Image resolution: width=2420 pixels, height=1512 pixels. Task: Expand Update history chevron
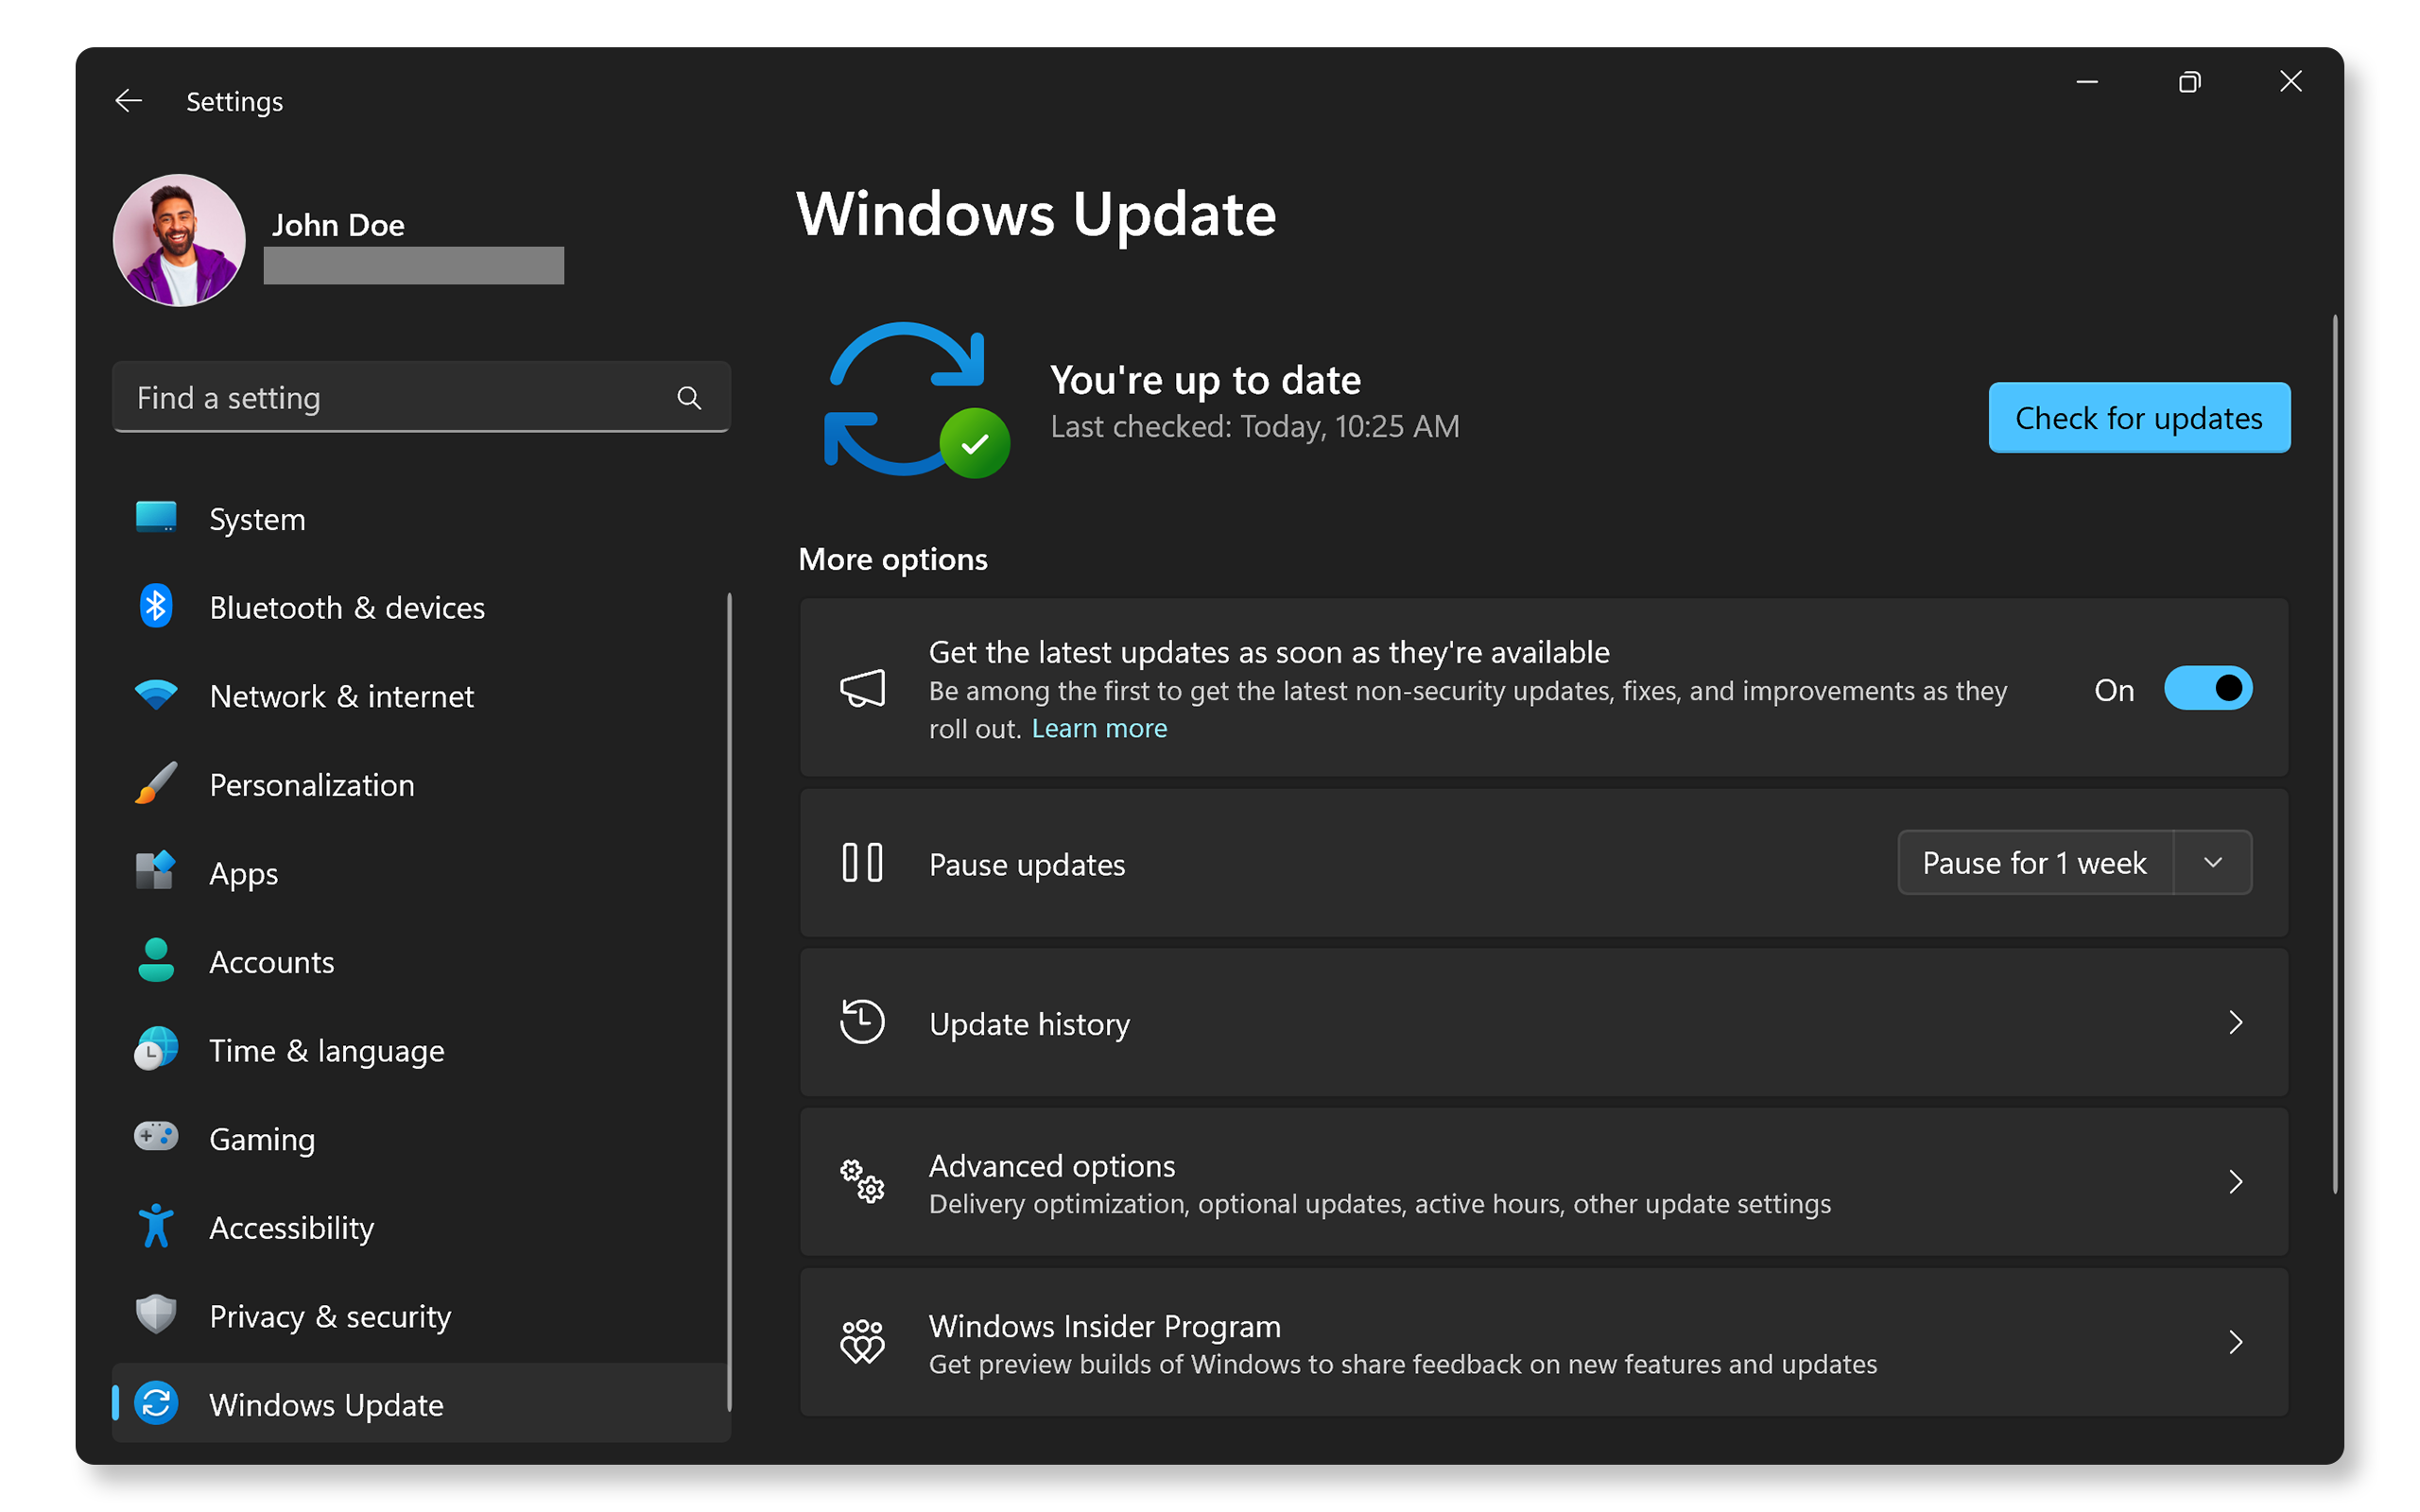tap(2235, 1023)
